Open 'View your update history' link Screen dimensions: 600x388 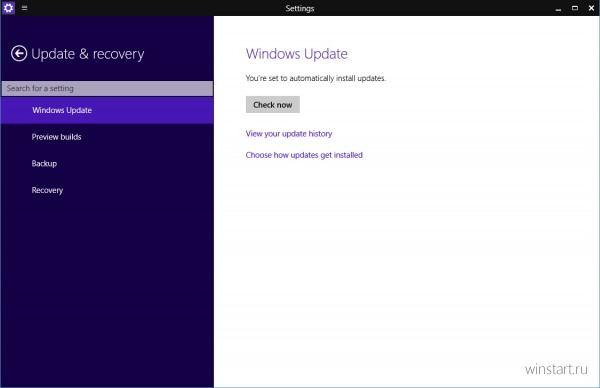click(x=289, y=134)
